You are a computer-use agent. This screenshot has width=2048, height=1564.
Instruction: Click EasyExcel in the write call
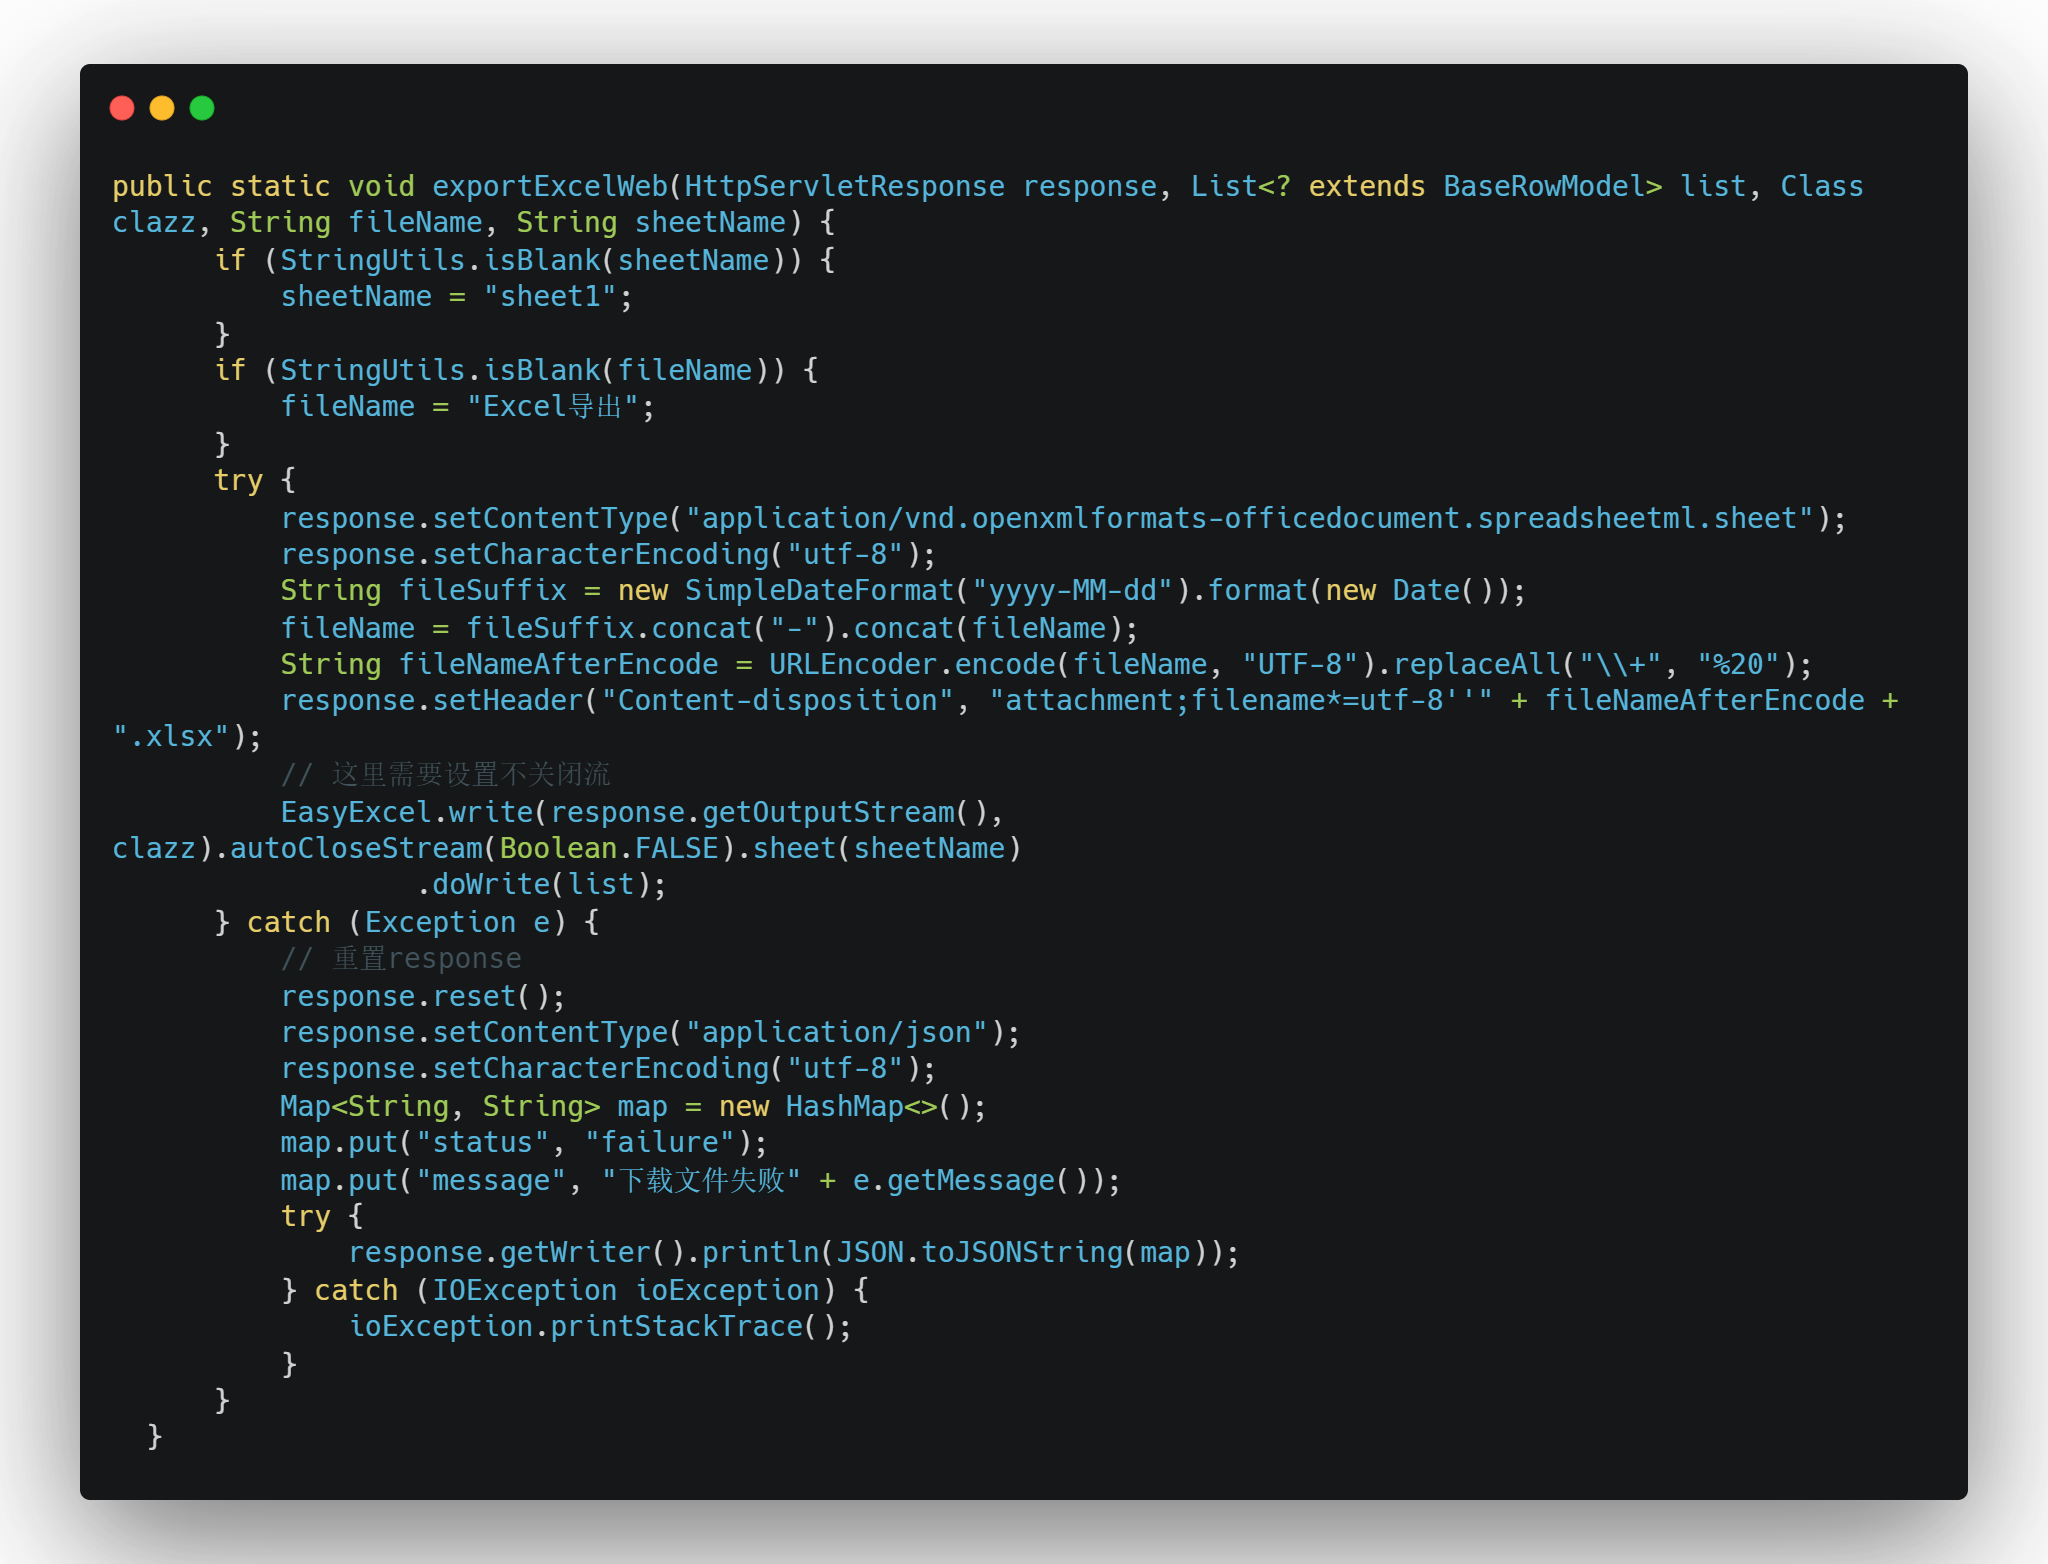[x=356, y=812]
